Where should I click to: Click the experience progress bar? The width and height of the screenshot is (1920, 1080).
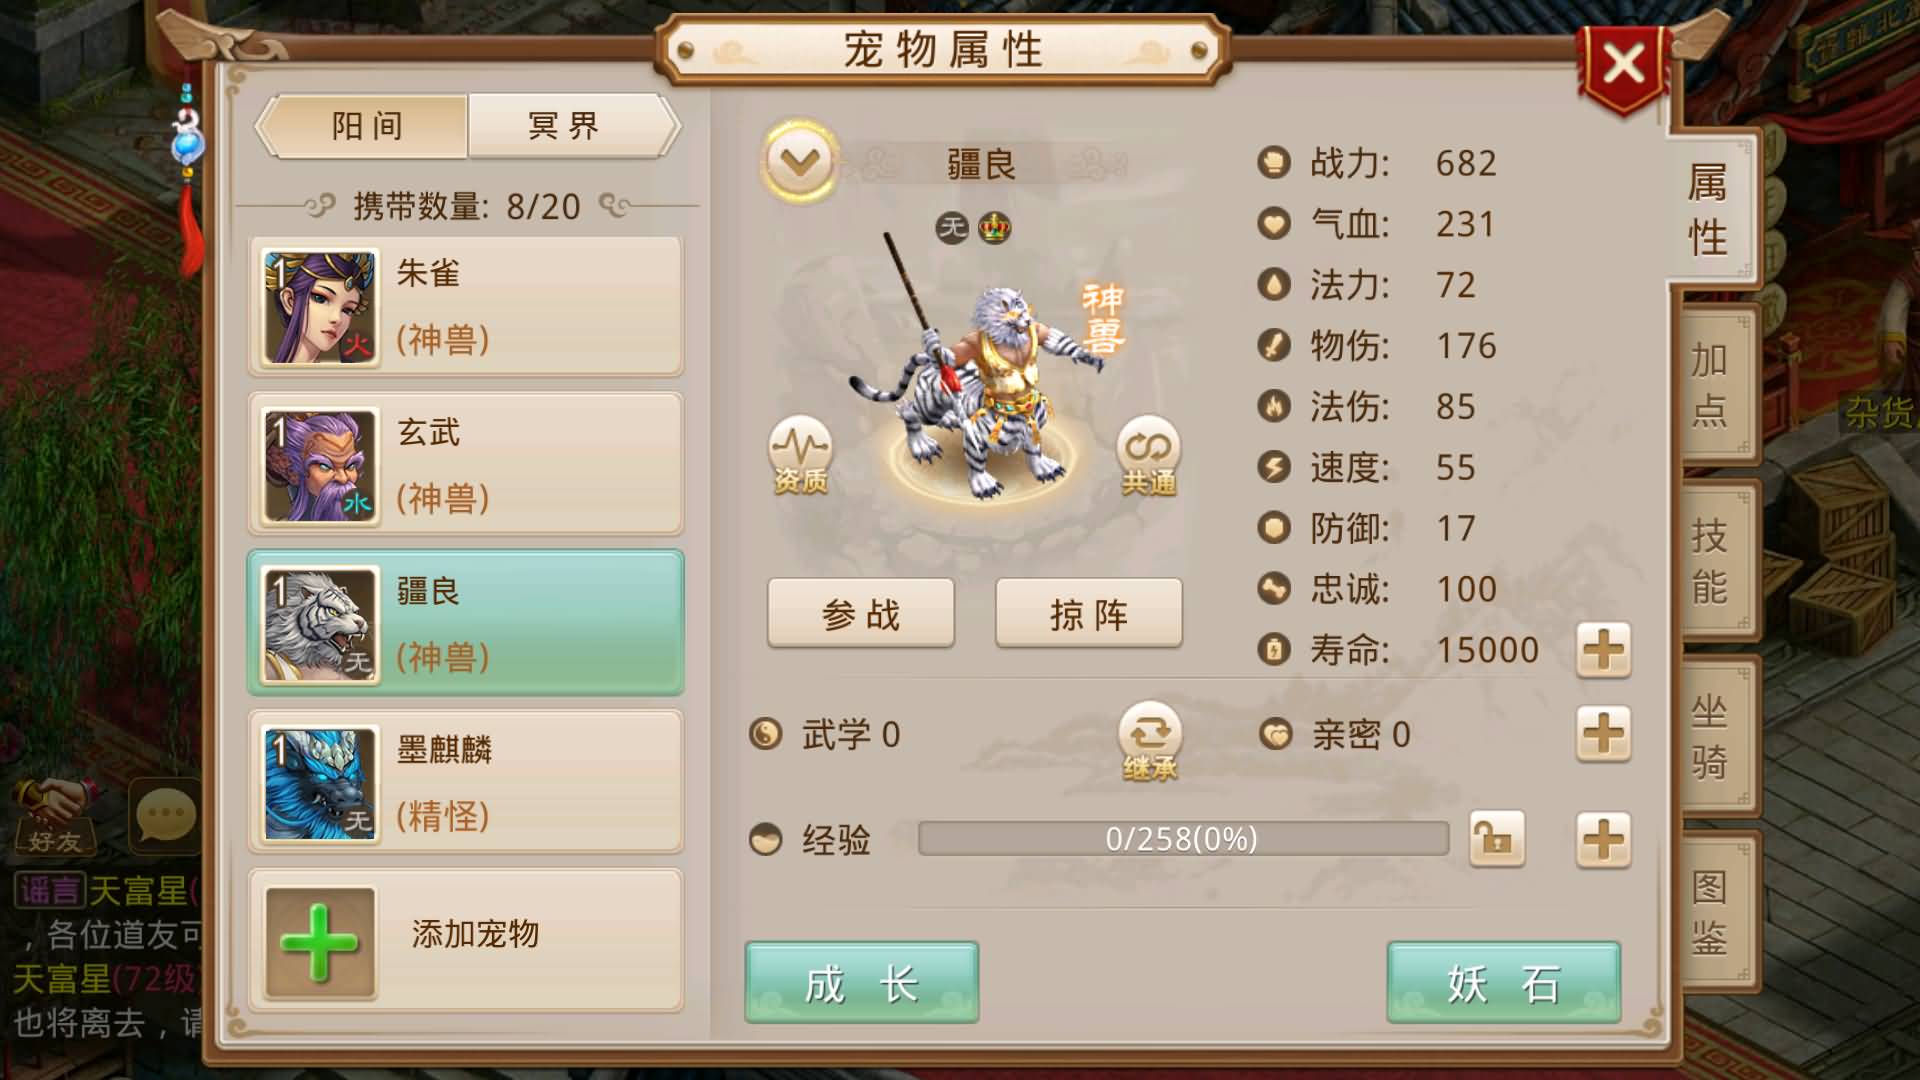tap(1183, 839)
